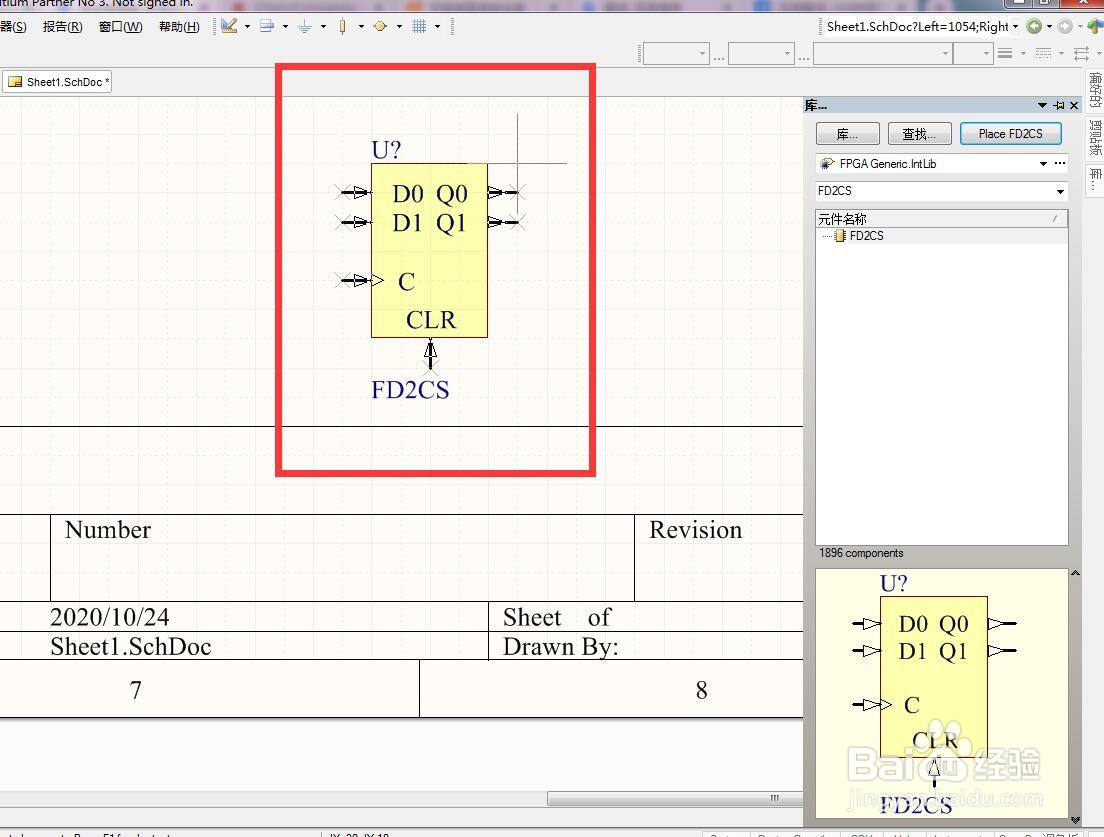This screenshot has width=1104, height=837.
Task: Click the 查找... search button
Action: click(x=920, y=134)
